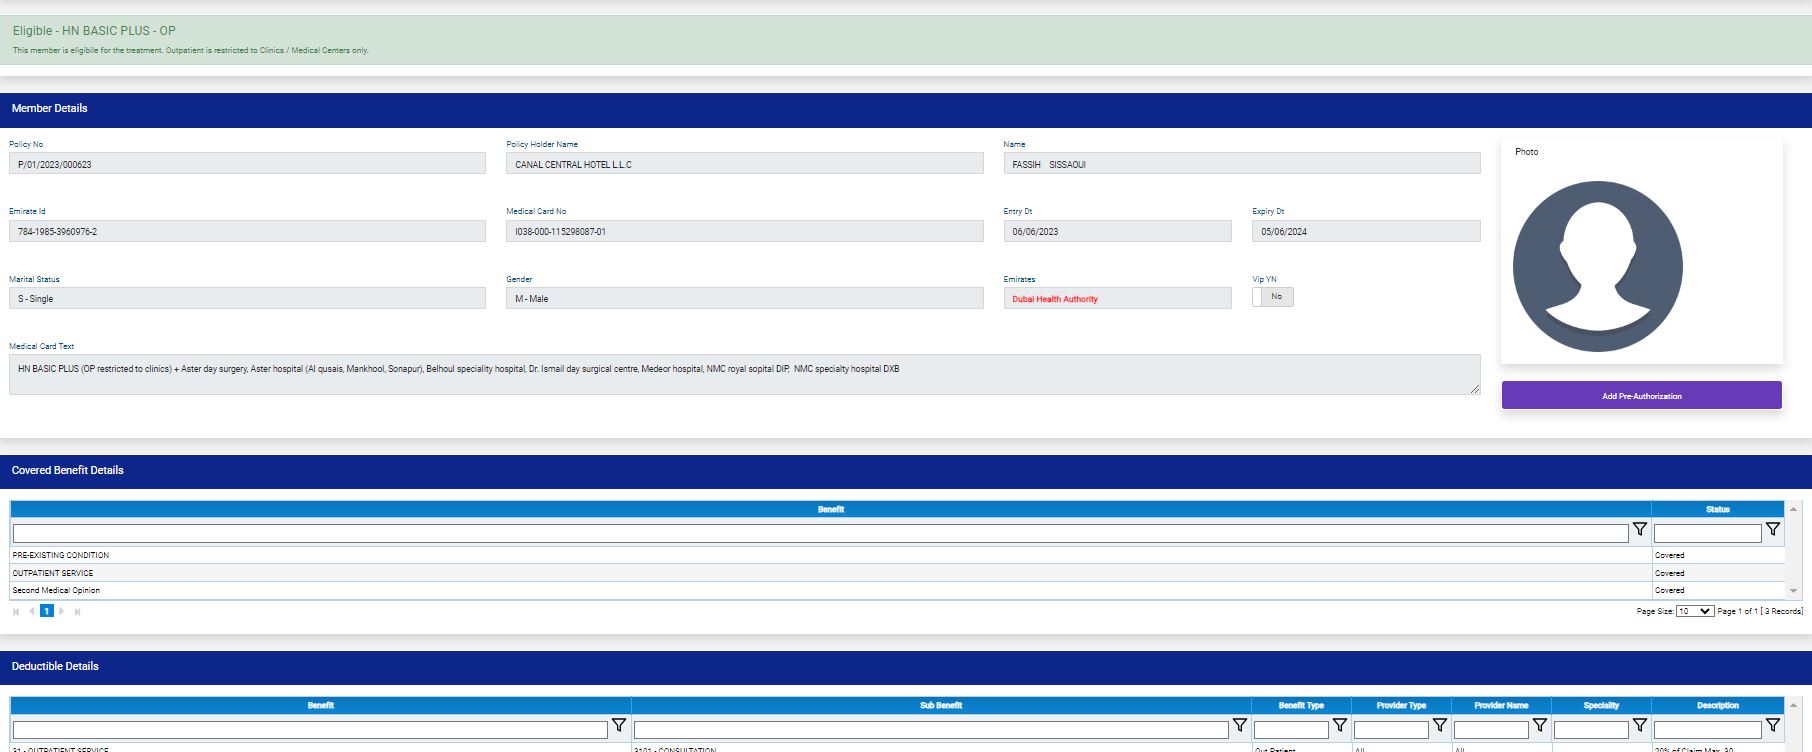Click Description column filter funnel icon
The width and height of the screenshot is (1812, 752).
[x=1772, y=725]
